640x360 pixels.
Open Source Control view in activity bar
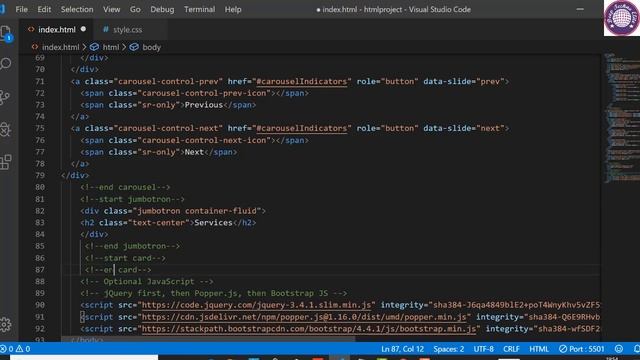(5, 97)
